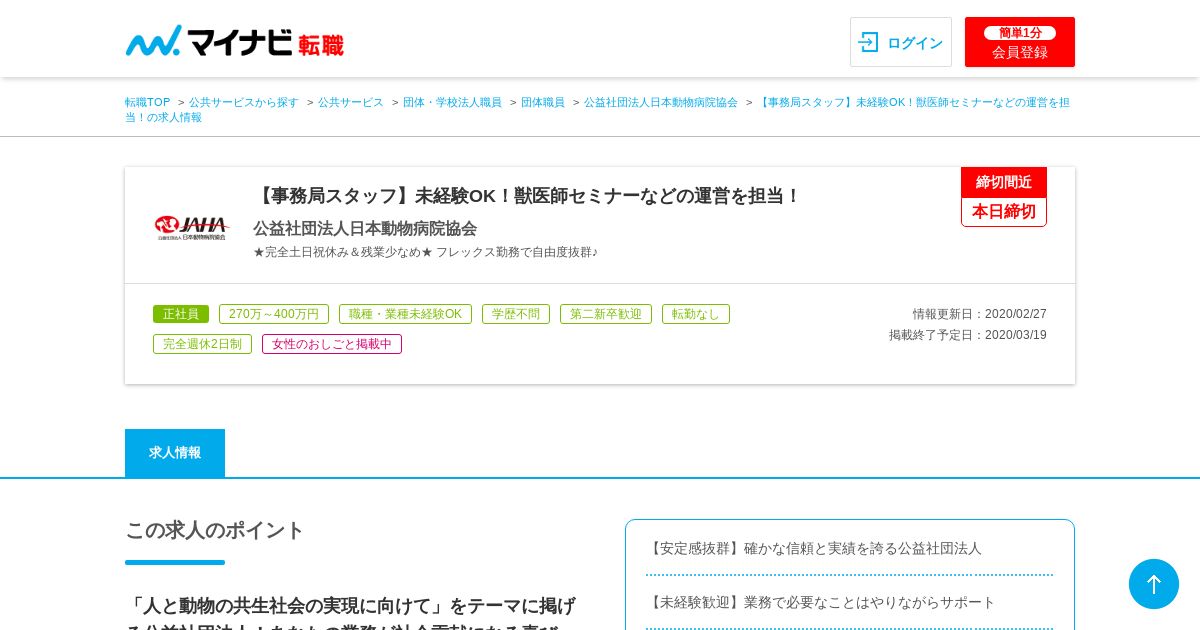Click the ★完全土日祝休み＆残業少なめ★ subtitle
Screen dimensions: 1200x630
click(x=425, y=252)
